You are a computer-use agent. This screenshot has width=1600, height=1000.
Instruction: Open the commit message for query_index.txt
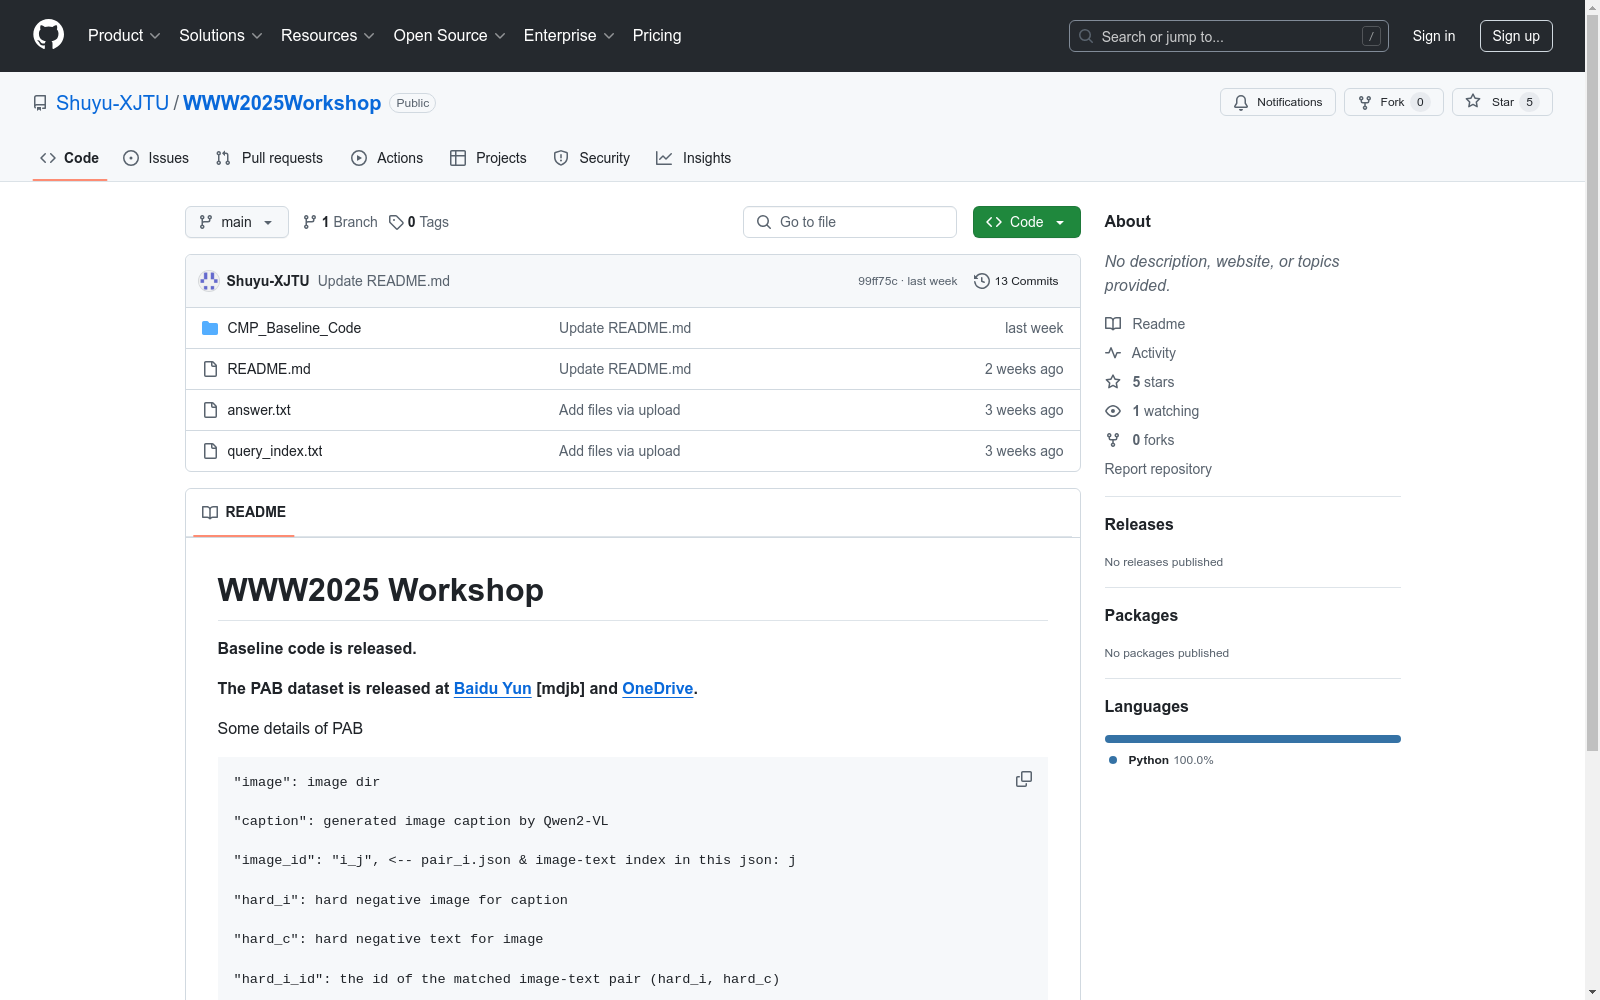click(620, 451)
